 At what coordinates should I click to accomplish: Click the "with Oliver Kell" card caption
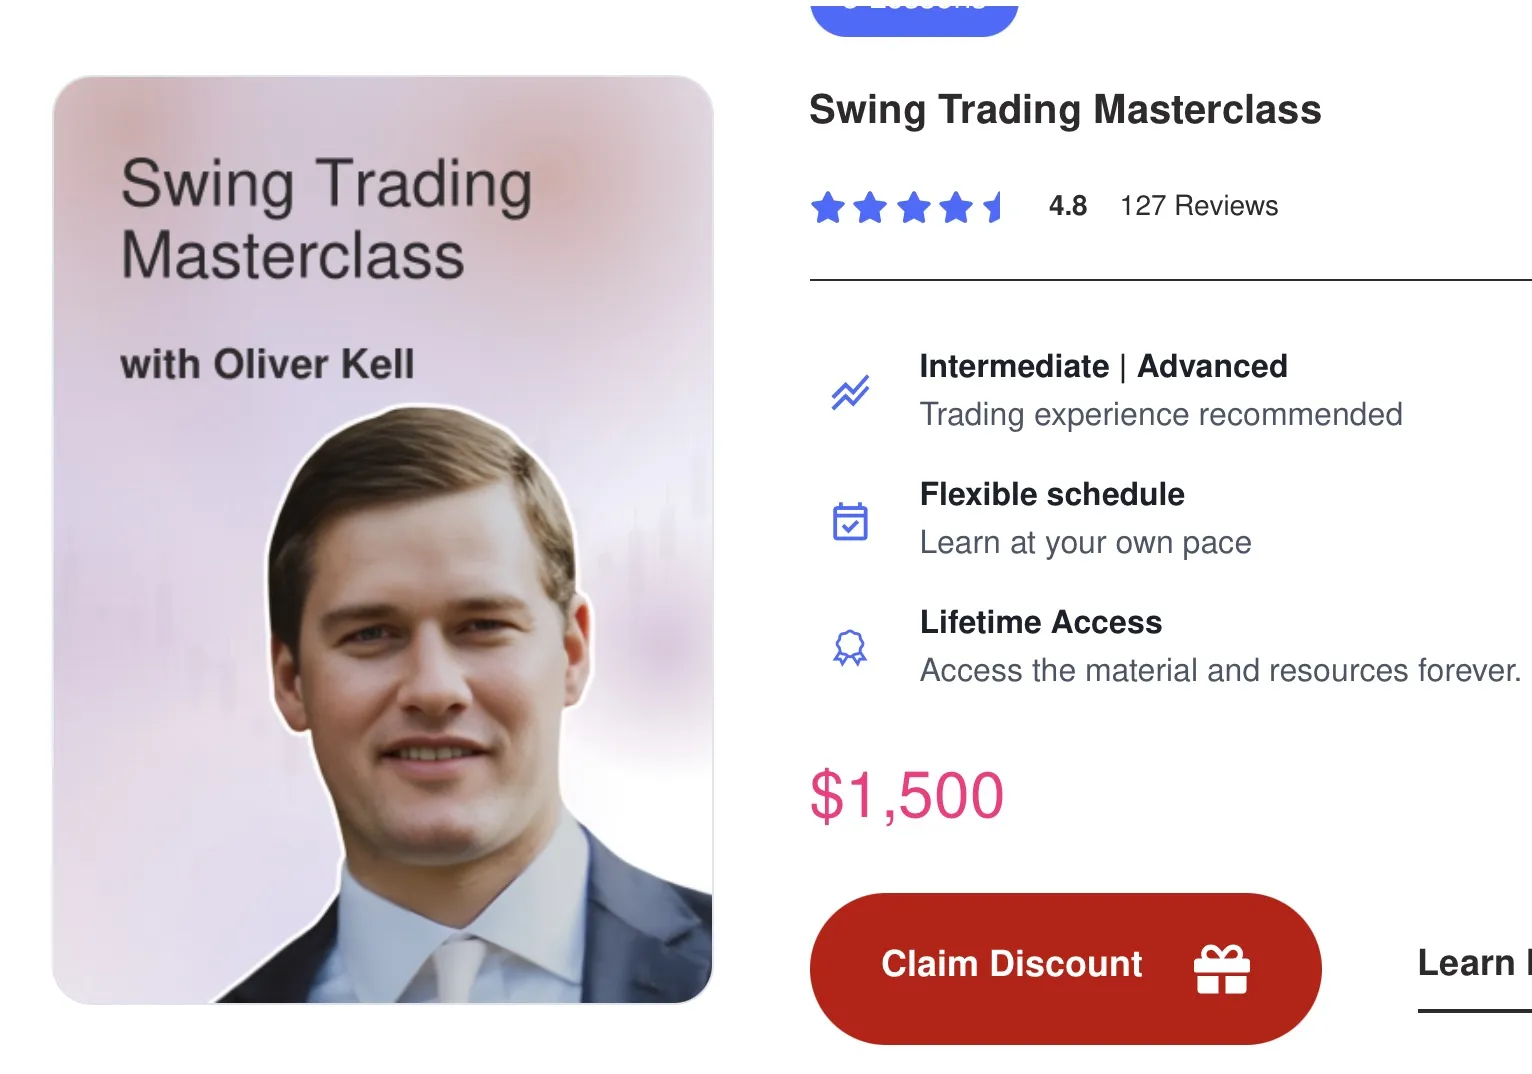pos(267,364)
